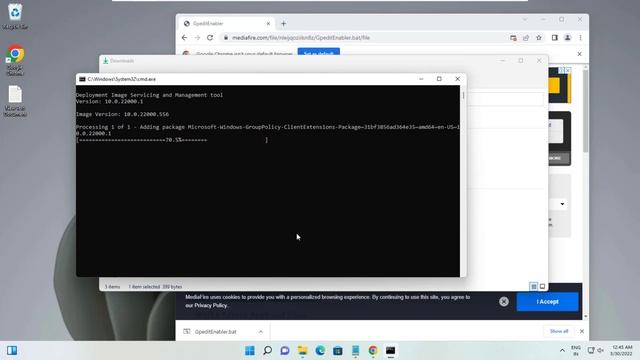This screenshot has width=640, height=360.
Task: Open Google Chrome desktop shortcut
Action: (x=15, y=60)
